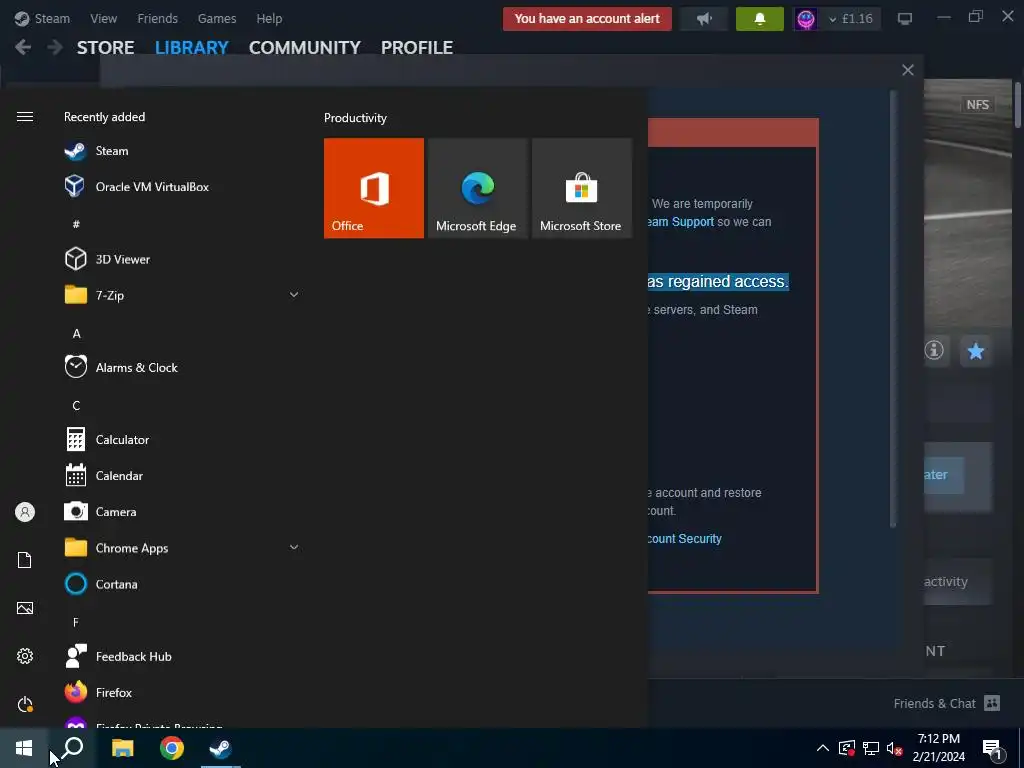Expand the Start menu hamburger navigation
The height and width of the screenshot is (768, 1024).
25,117
